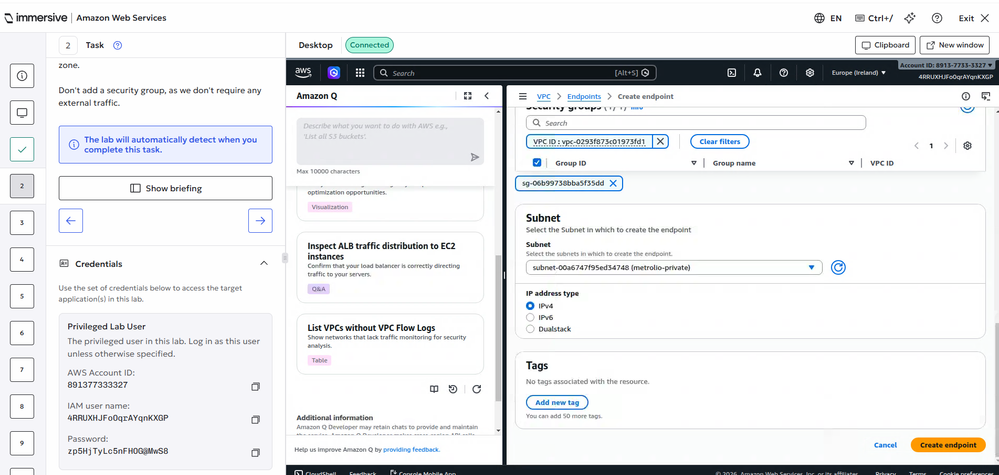This screenshot has height=475, width=999.
Task: Open security groups table preferences gear
Action: [x=967, y=145]
